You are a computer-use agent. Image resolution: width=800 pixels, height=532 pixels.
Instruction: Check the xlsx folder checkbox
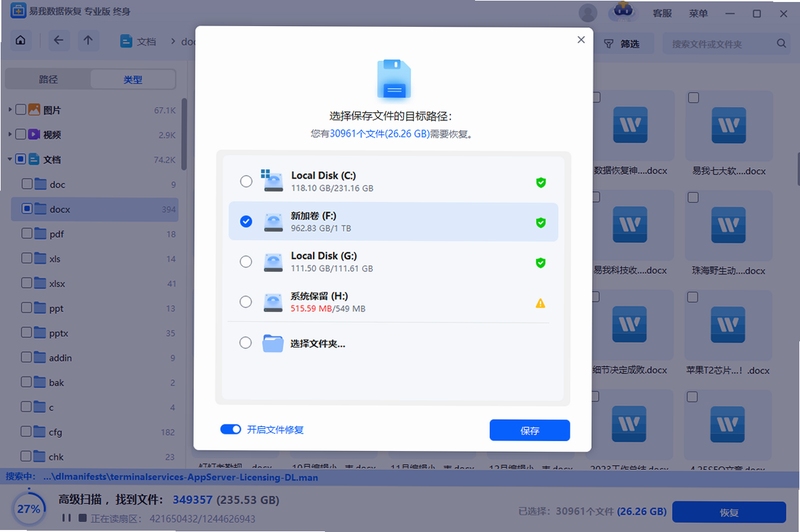click(27, 283)
